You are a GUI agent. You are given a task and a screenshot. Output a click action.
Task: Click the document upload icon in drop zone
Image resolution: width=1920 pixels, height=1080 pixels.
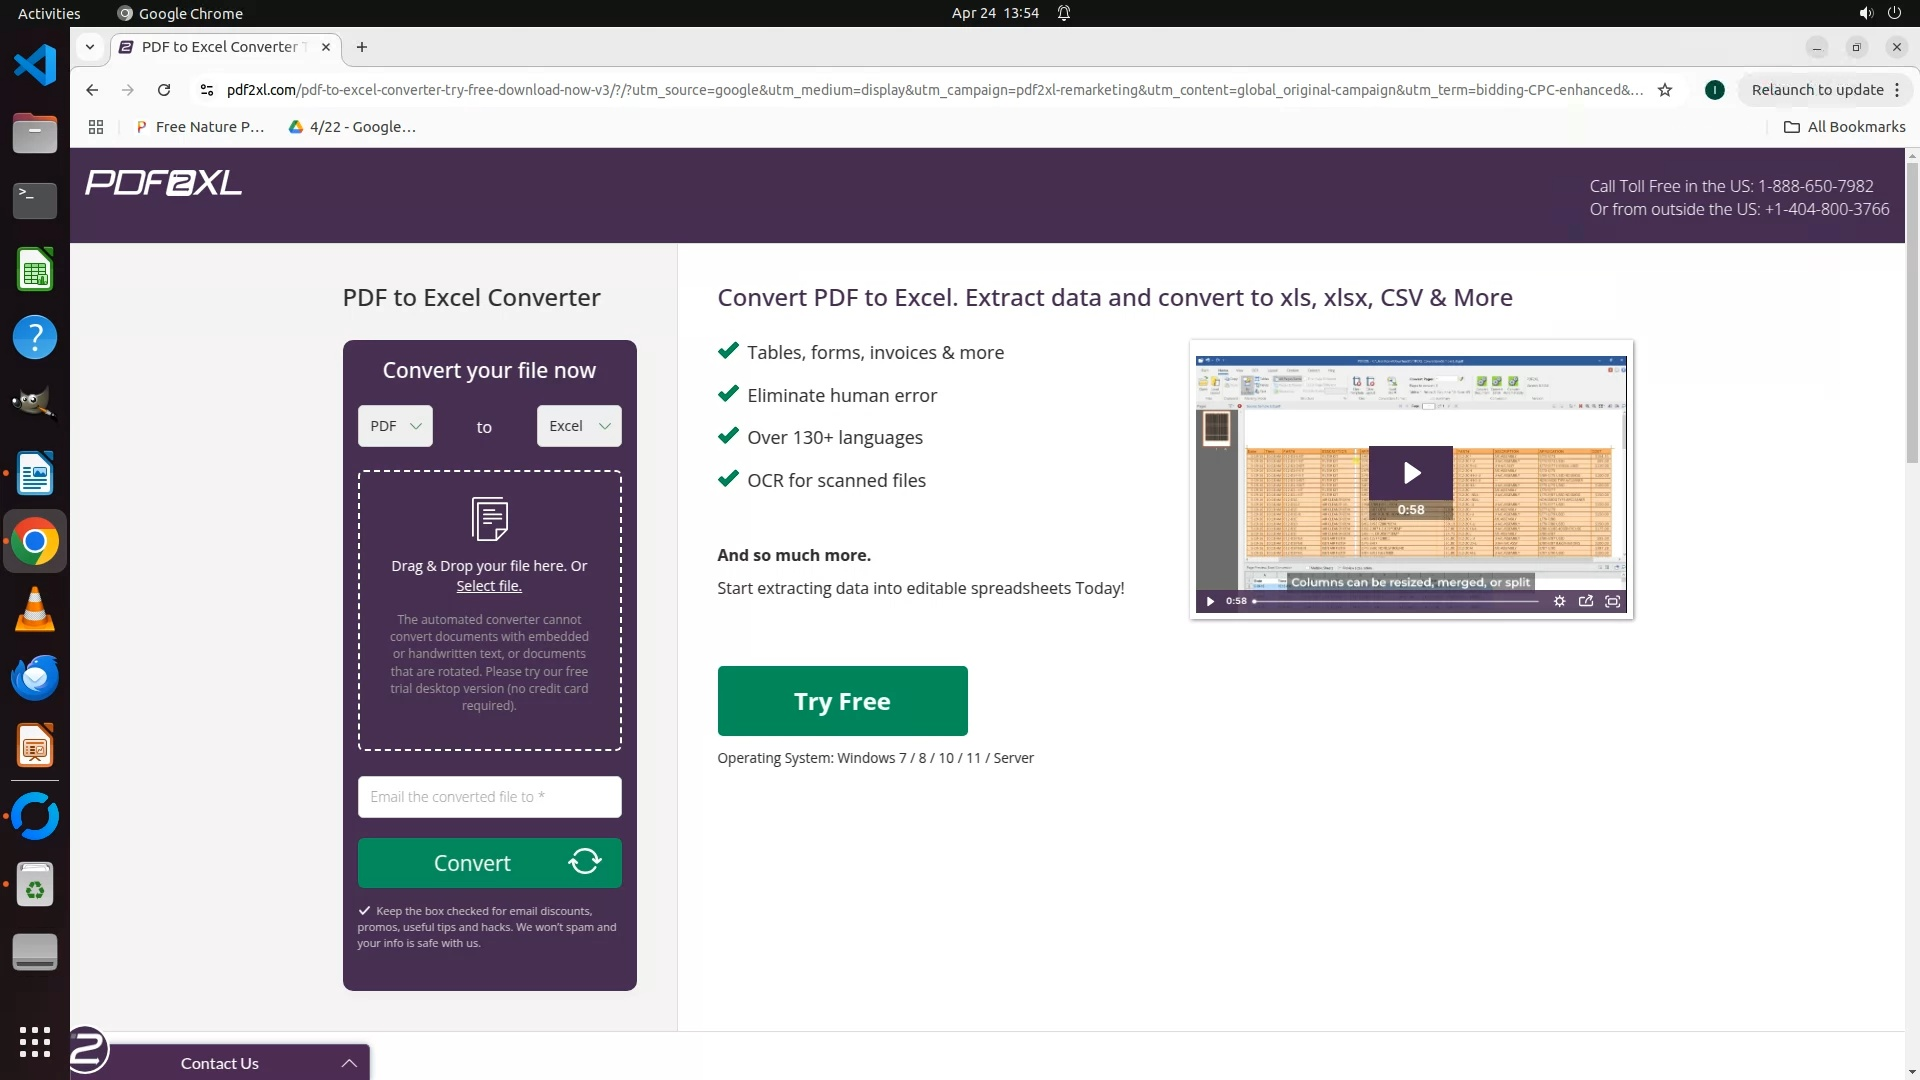489,518
